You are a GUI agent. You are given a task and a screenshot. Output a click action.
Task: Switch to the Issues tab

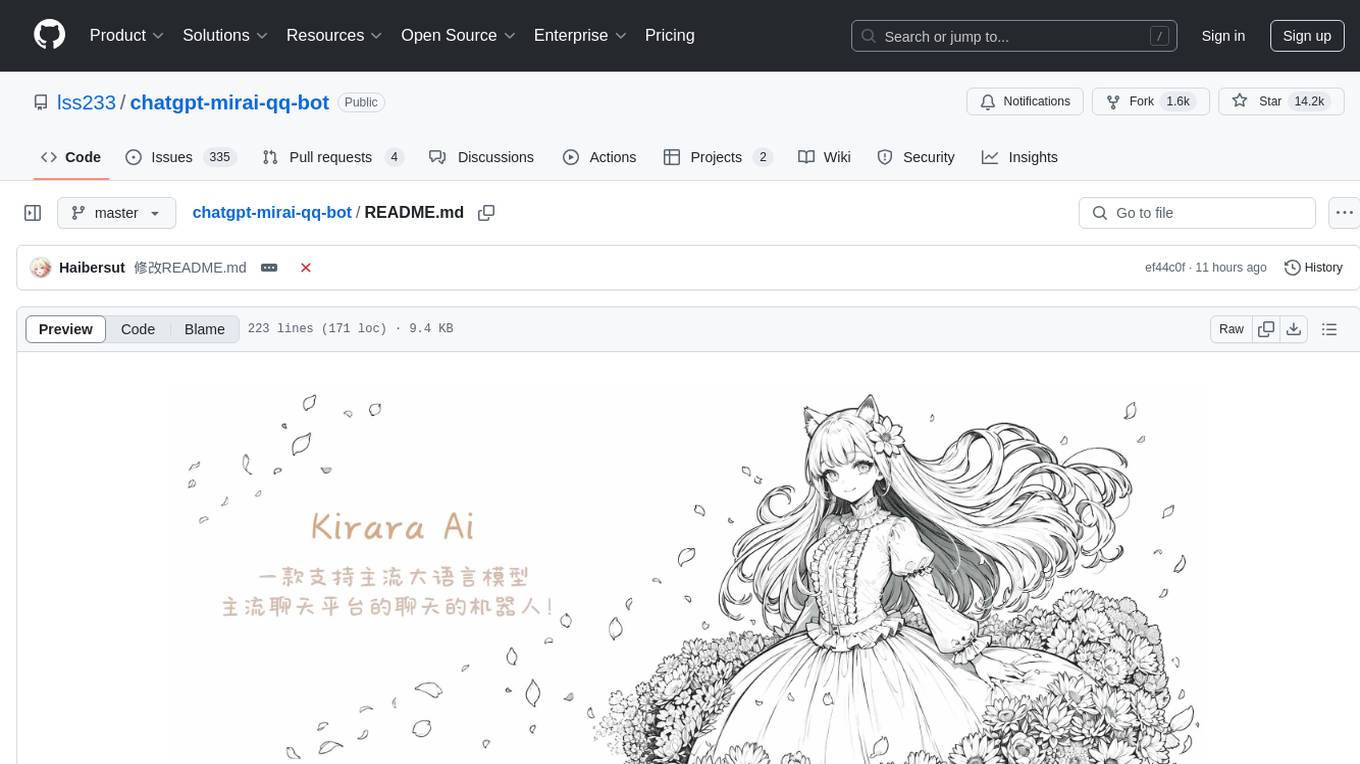click(x=180, y=157)
